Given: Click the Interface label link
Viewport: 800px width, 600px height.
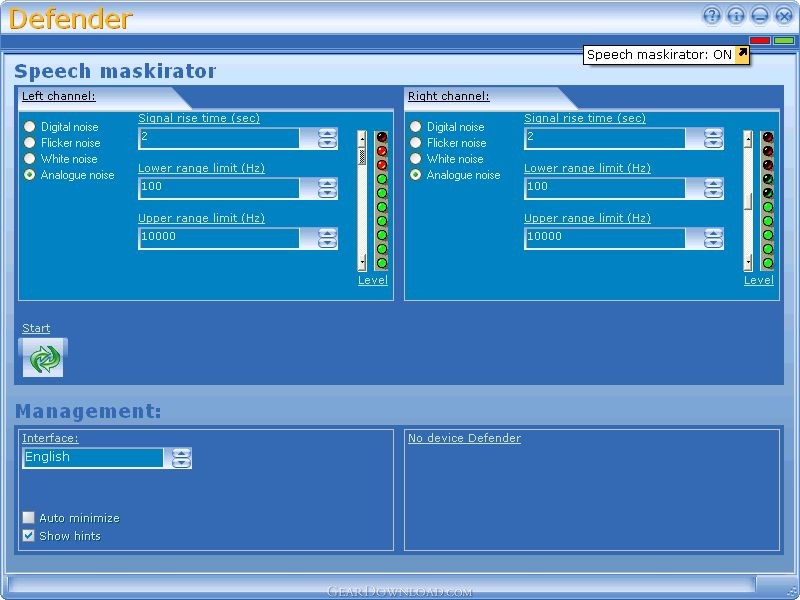Looking at the screenshot, I should [x=50, y=438].
